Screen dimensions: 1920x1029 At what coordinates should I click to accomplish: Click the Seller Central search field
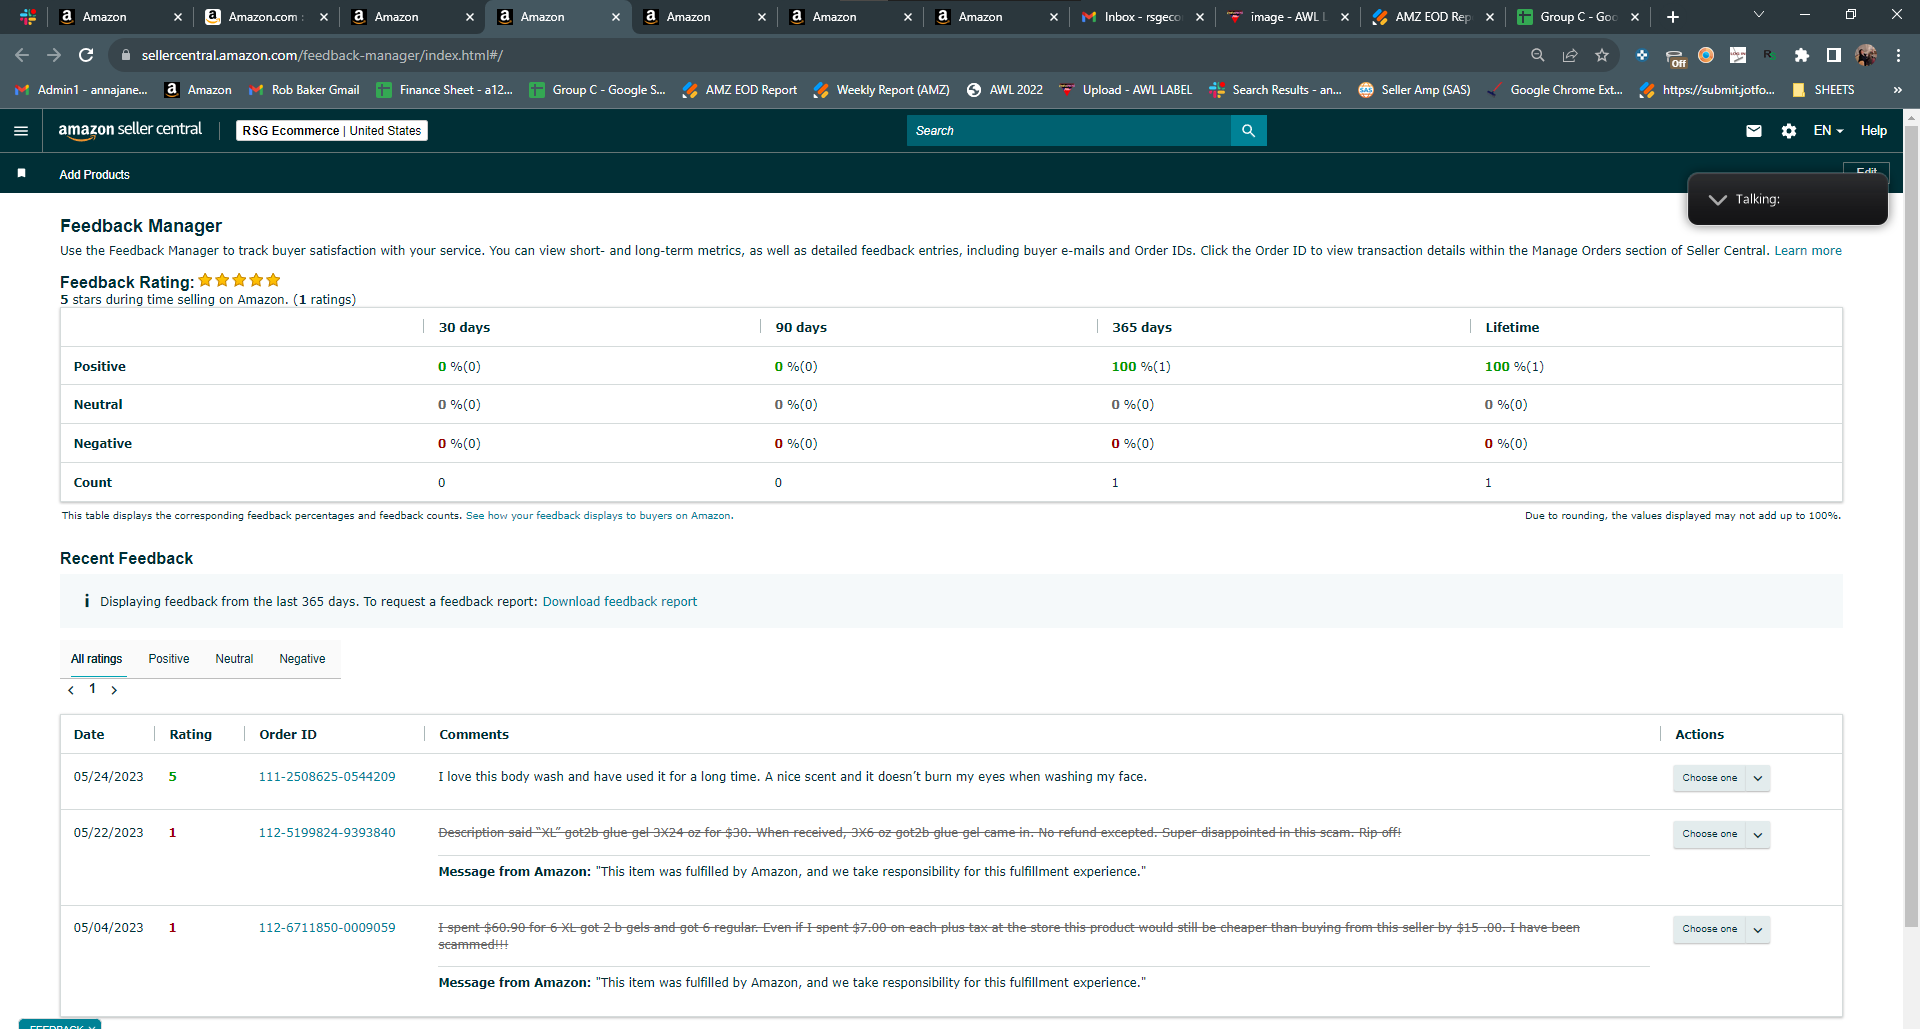tap(1068, 131)
